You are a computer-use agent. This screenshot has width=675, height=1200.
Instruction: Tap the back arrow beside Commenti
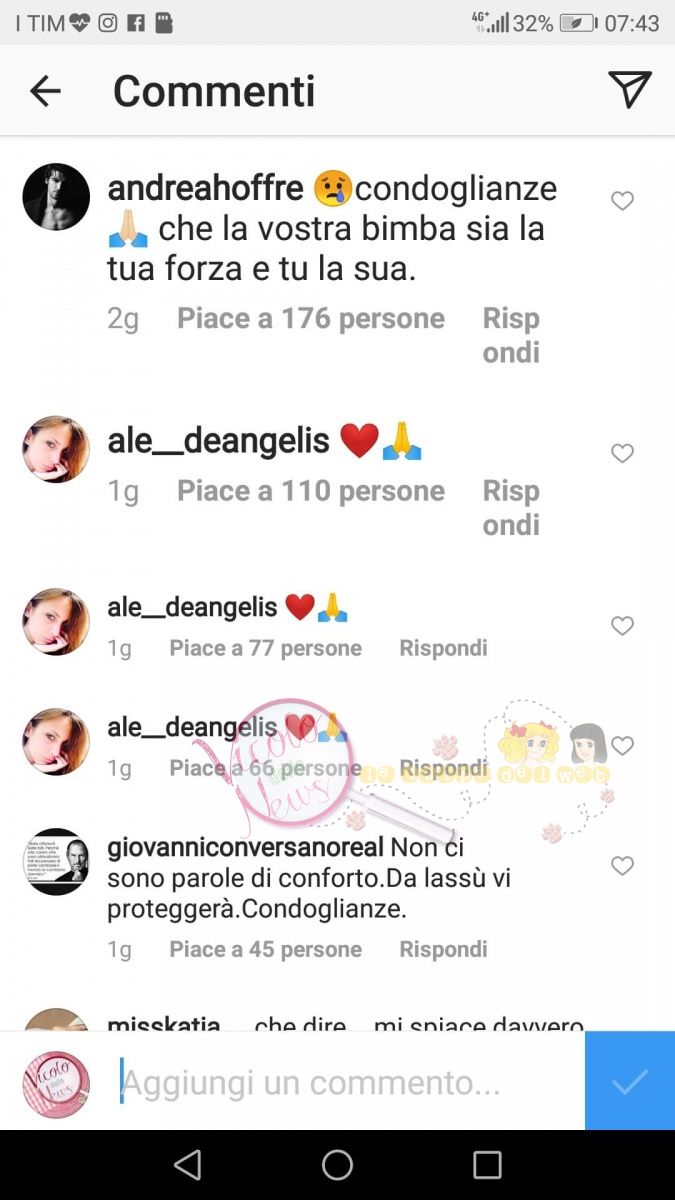45,92
